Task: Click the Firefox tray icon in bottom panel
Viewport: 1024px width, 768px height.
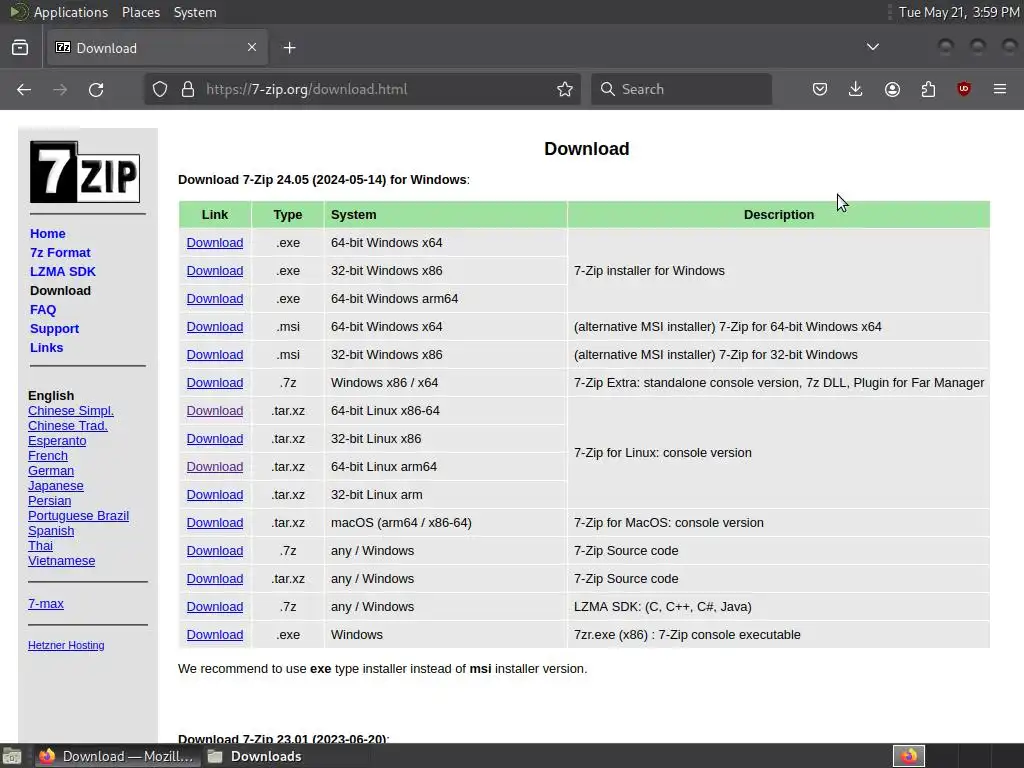Action: click(x=909, y=756)
